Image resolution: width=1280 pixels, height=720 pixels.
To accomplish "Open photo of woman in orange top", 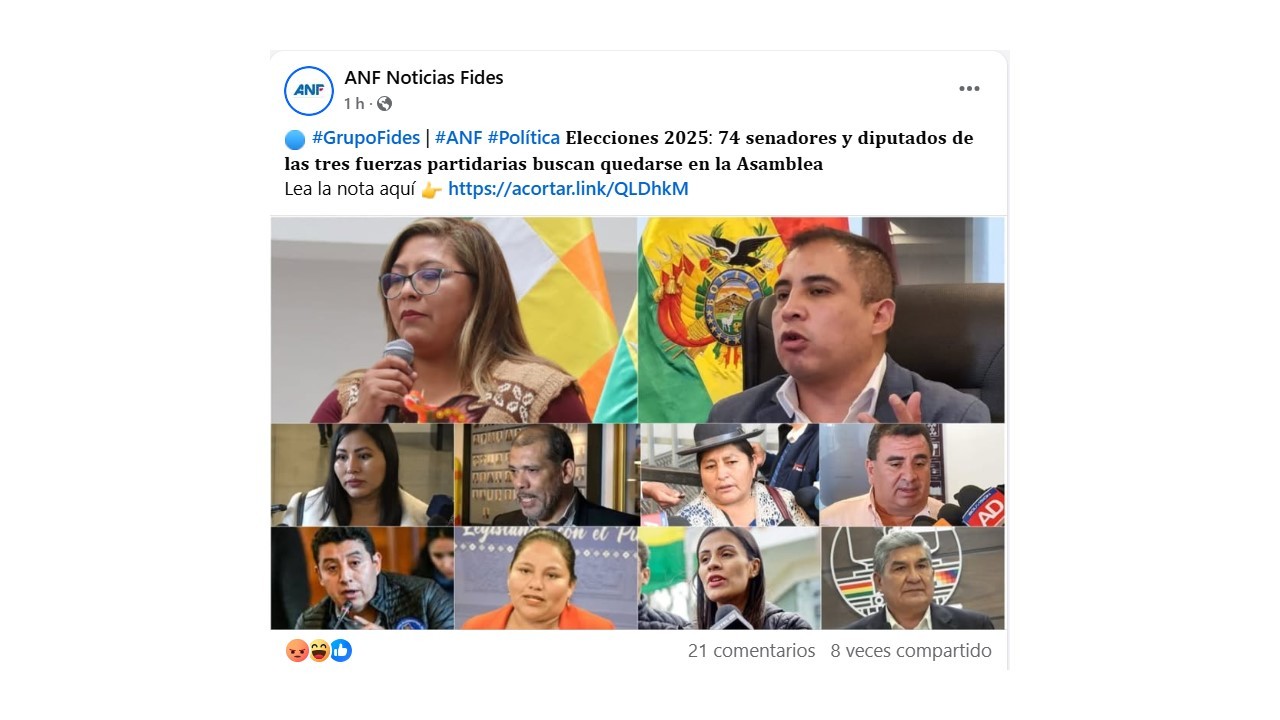I will point(546,578).
